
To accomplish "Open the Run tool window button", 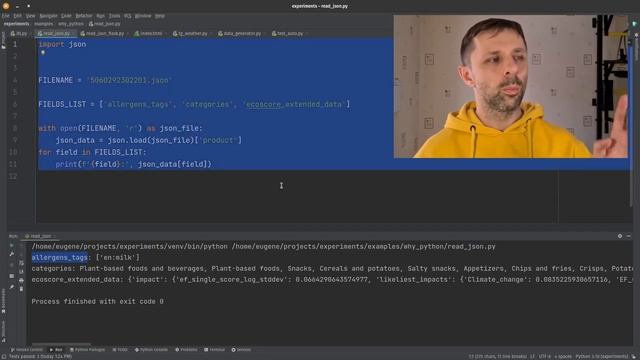I will coord(56,350).
